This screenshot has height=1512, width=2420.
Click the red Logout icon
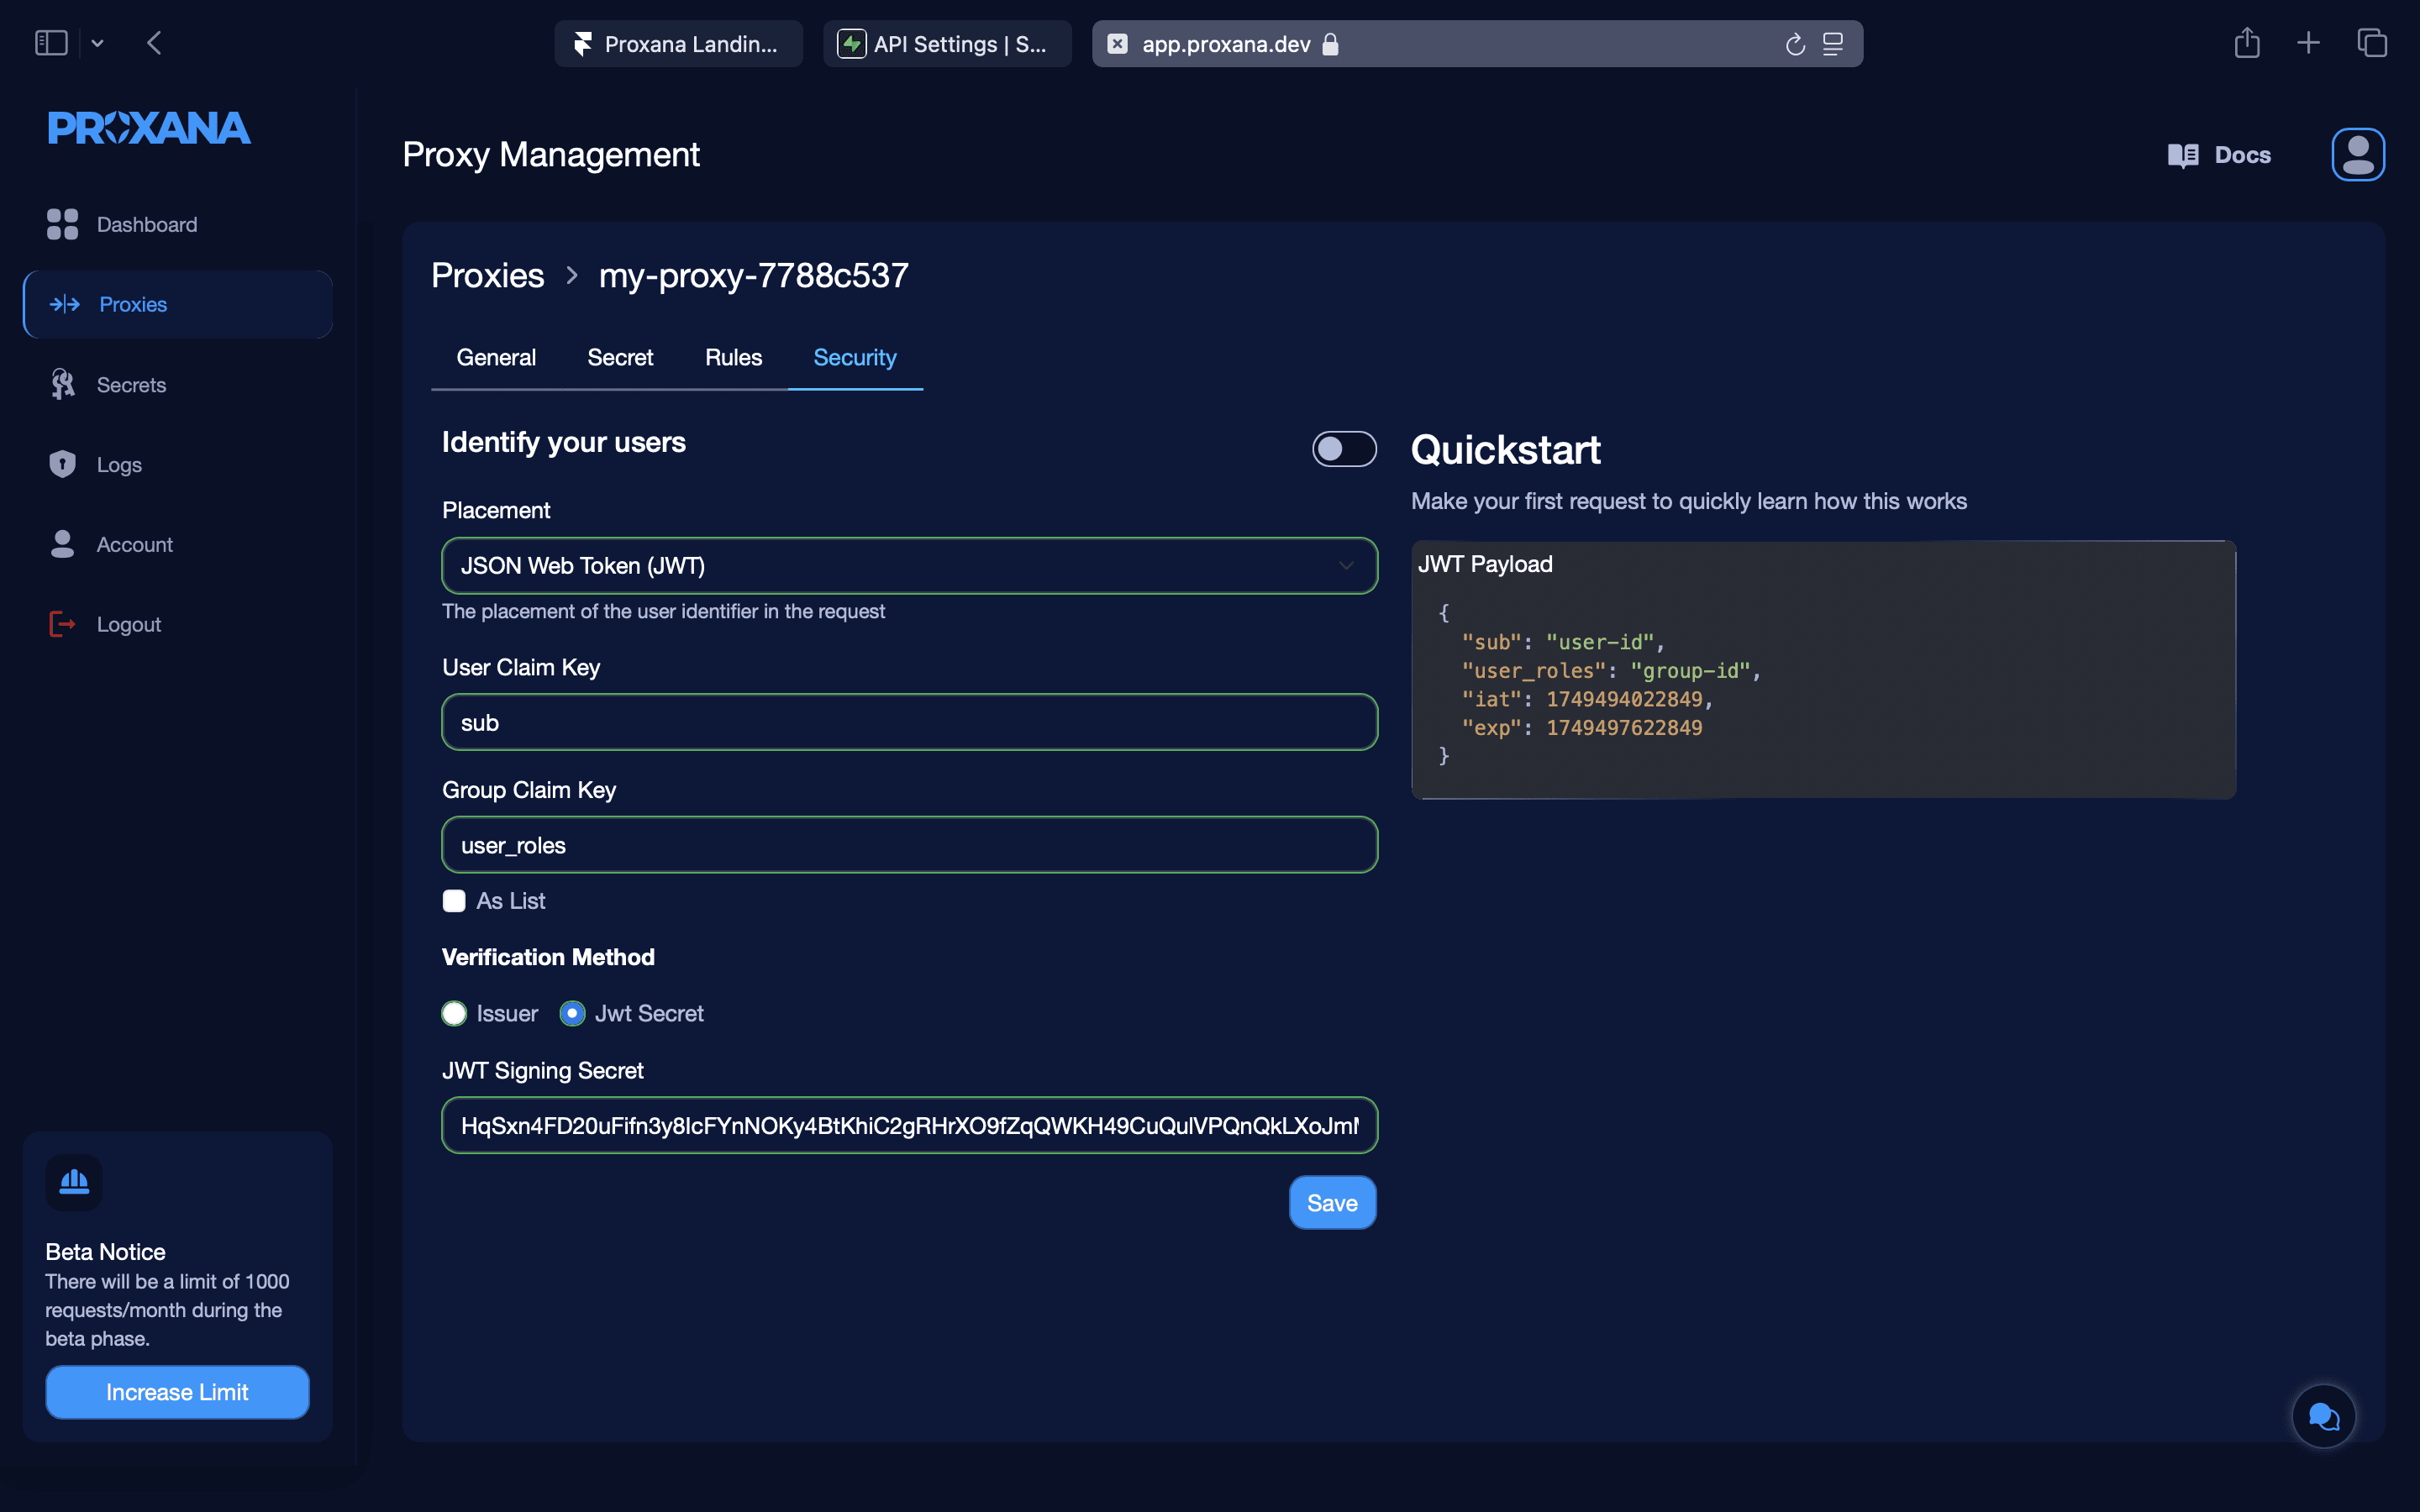(x=62, y=624)
